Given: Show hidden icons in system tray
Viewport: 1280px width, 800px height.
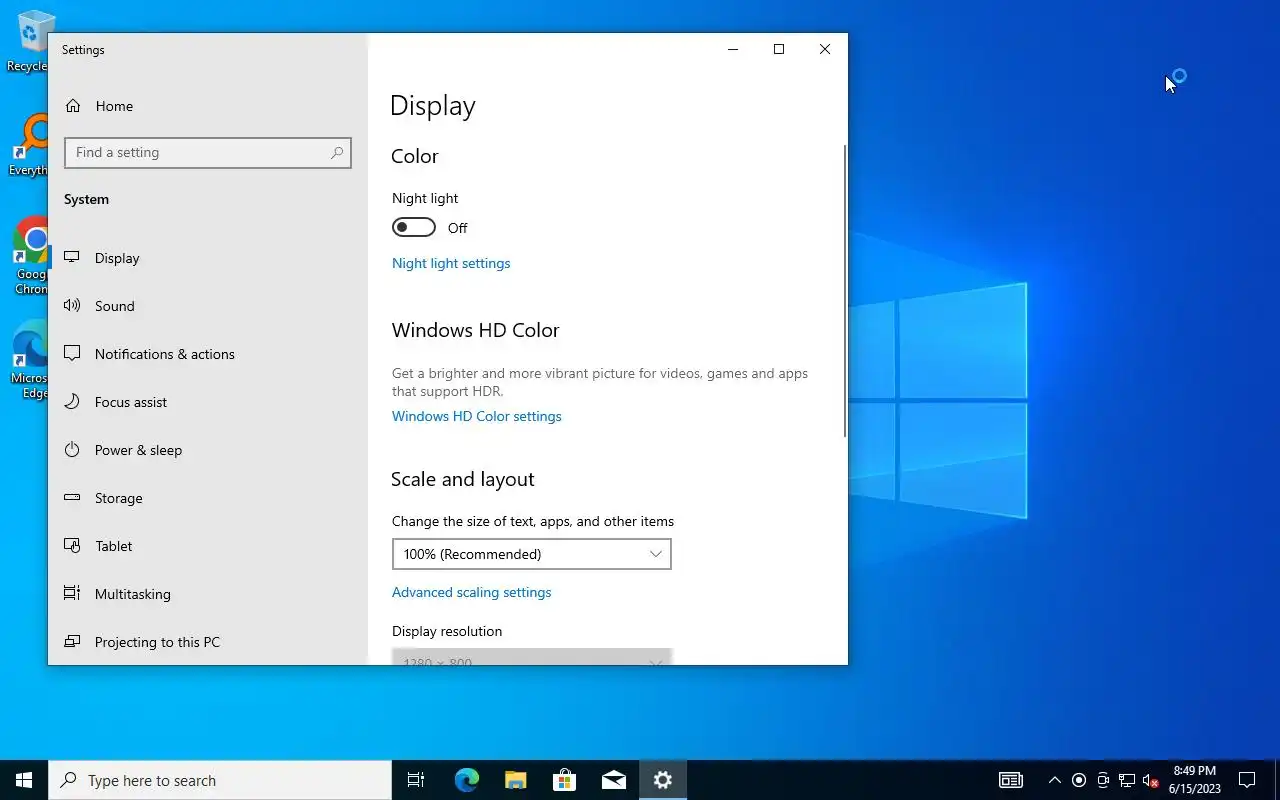Looking at the screenshot, I should [x=1054, y=780].
